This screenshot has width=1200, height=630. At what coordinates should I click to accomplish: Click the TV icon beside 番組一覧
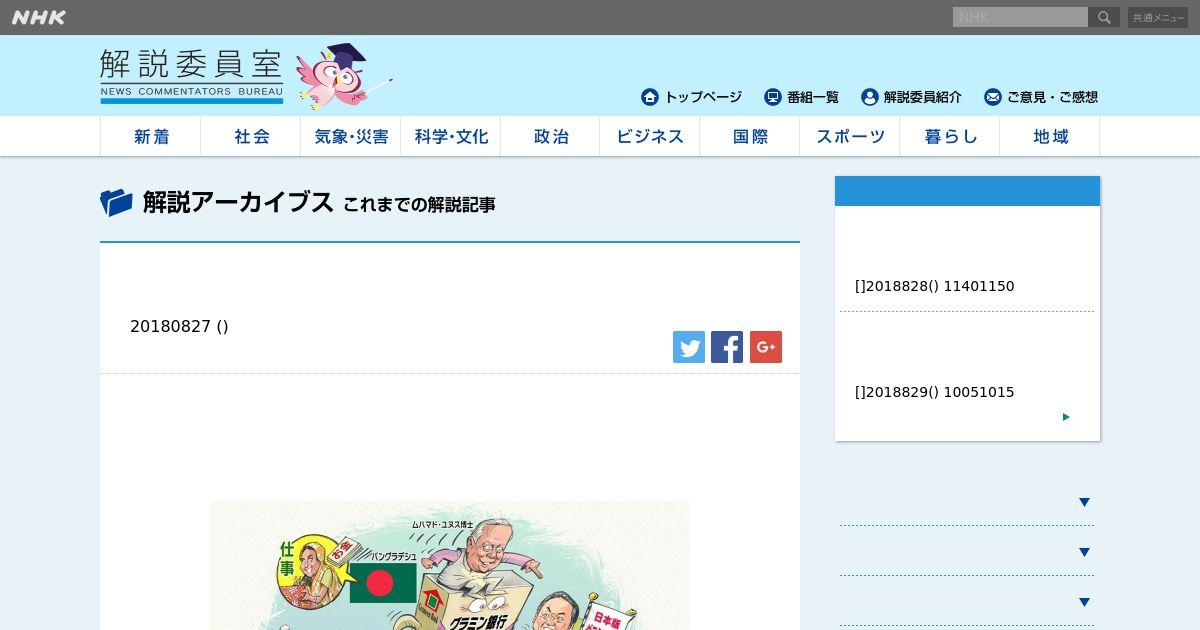pyautogui.click(x=773, y=97)
